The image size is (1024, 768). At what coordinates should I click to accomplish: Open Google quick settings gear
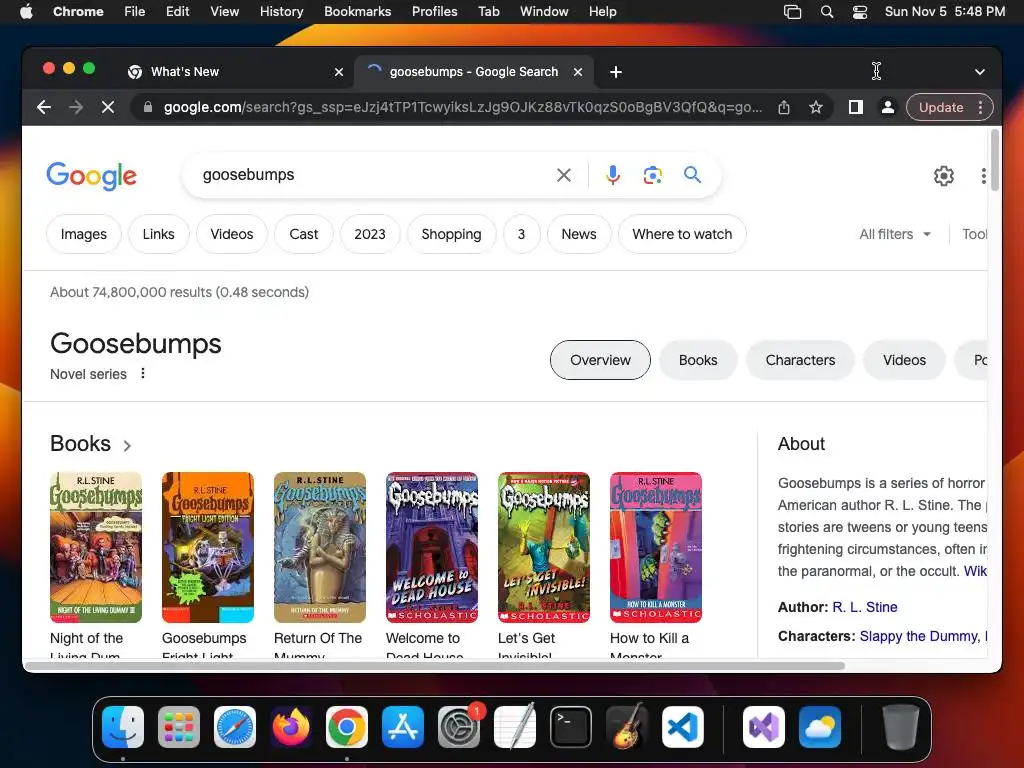[x=944, y=176]
